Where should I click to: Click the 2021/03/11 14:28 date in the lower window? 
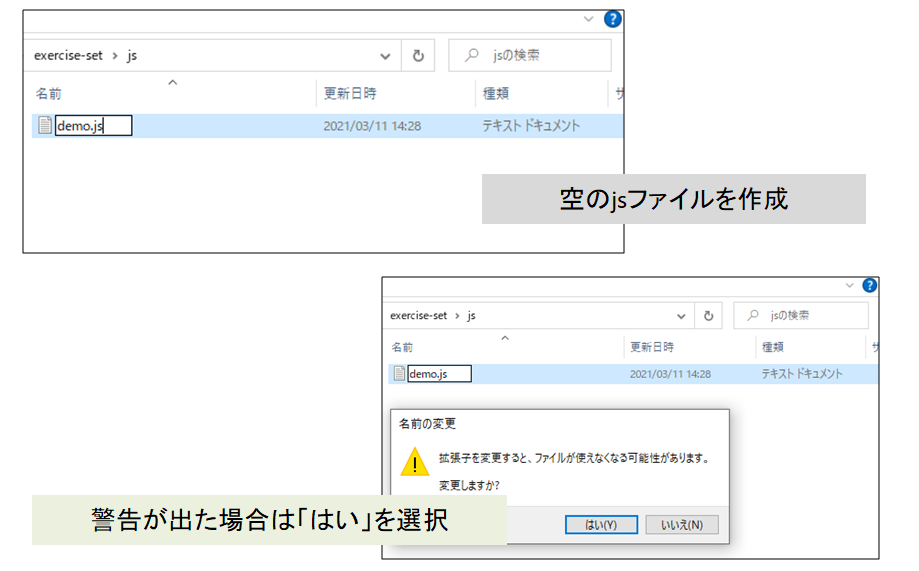(670, 374)
